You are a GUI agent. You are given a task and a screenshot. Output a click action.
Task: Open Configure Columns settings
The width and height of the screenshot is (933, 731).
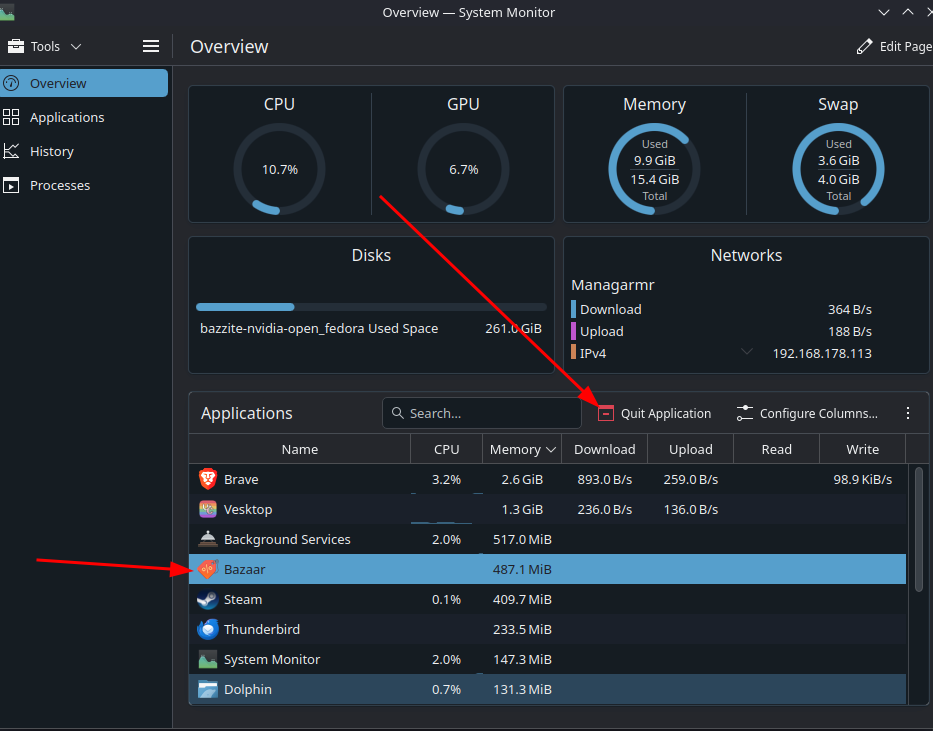pos(807,413)
